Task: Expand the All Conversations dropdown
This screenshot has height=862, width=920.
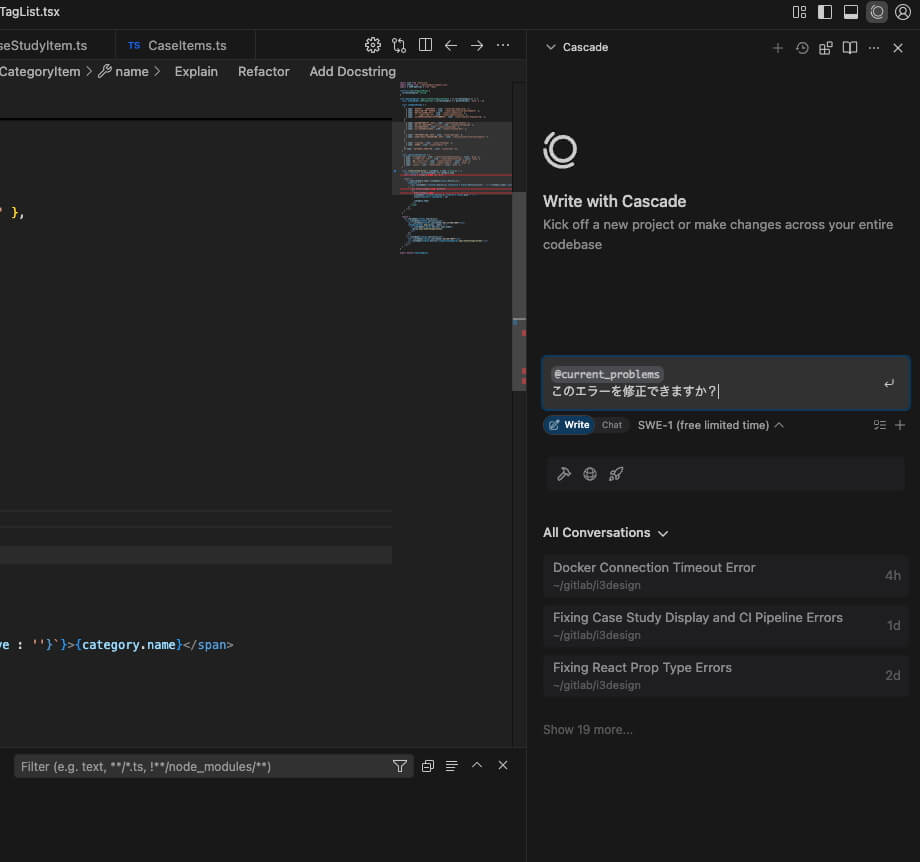Action: coord(606,533)
